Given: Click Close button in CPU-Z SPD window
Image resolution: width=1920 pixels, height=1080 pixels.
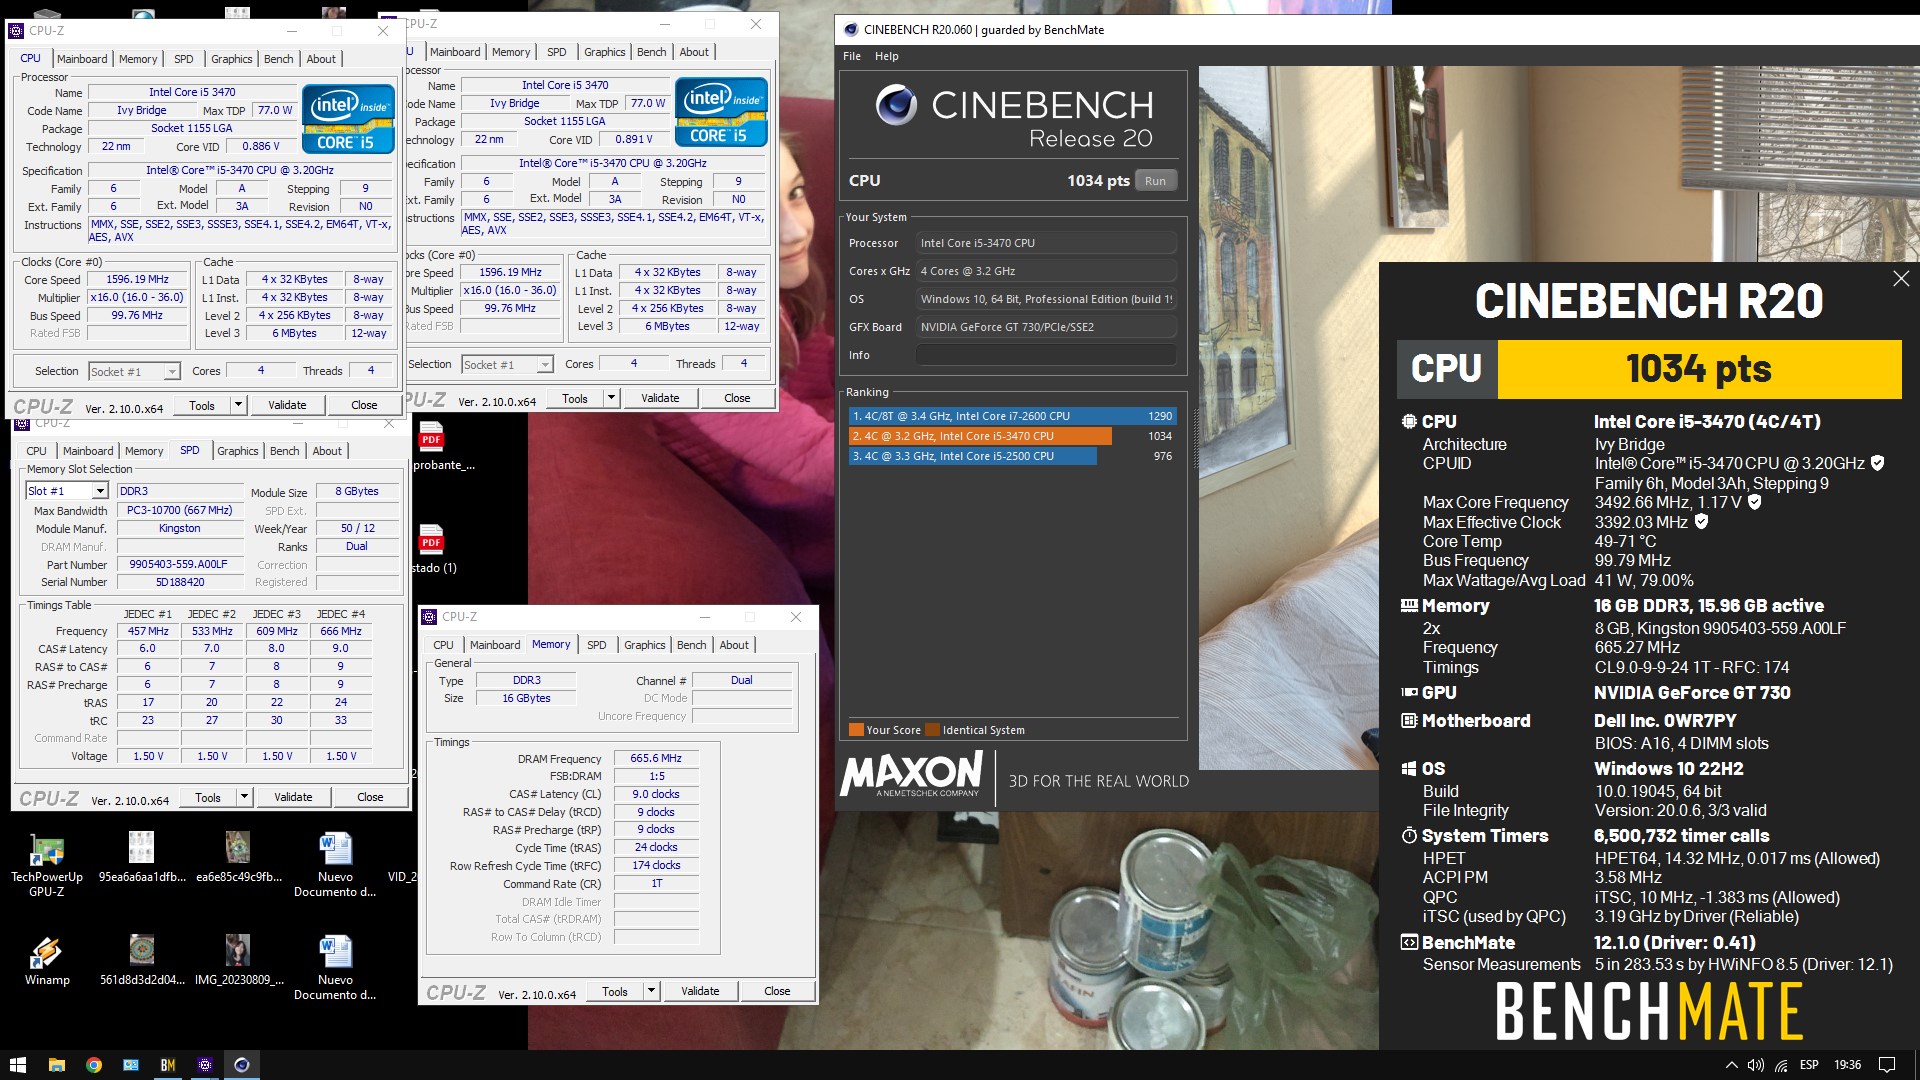Looking at the screenshot, I should click(x=370, y=797).
